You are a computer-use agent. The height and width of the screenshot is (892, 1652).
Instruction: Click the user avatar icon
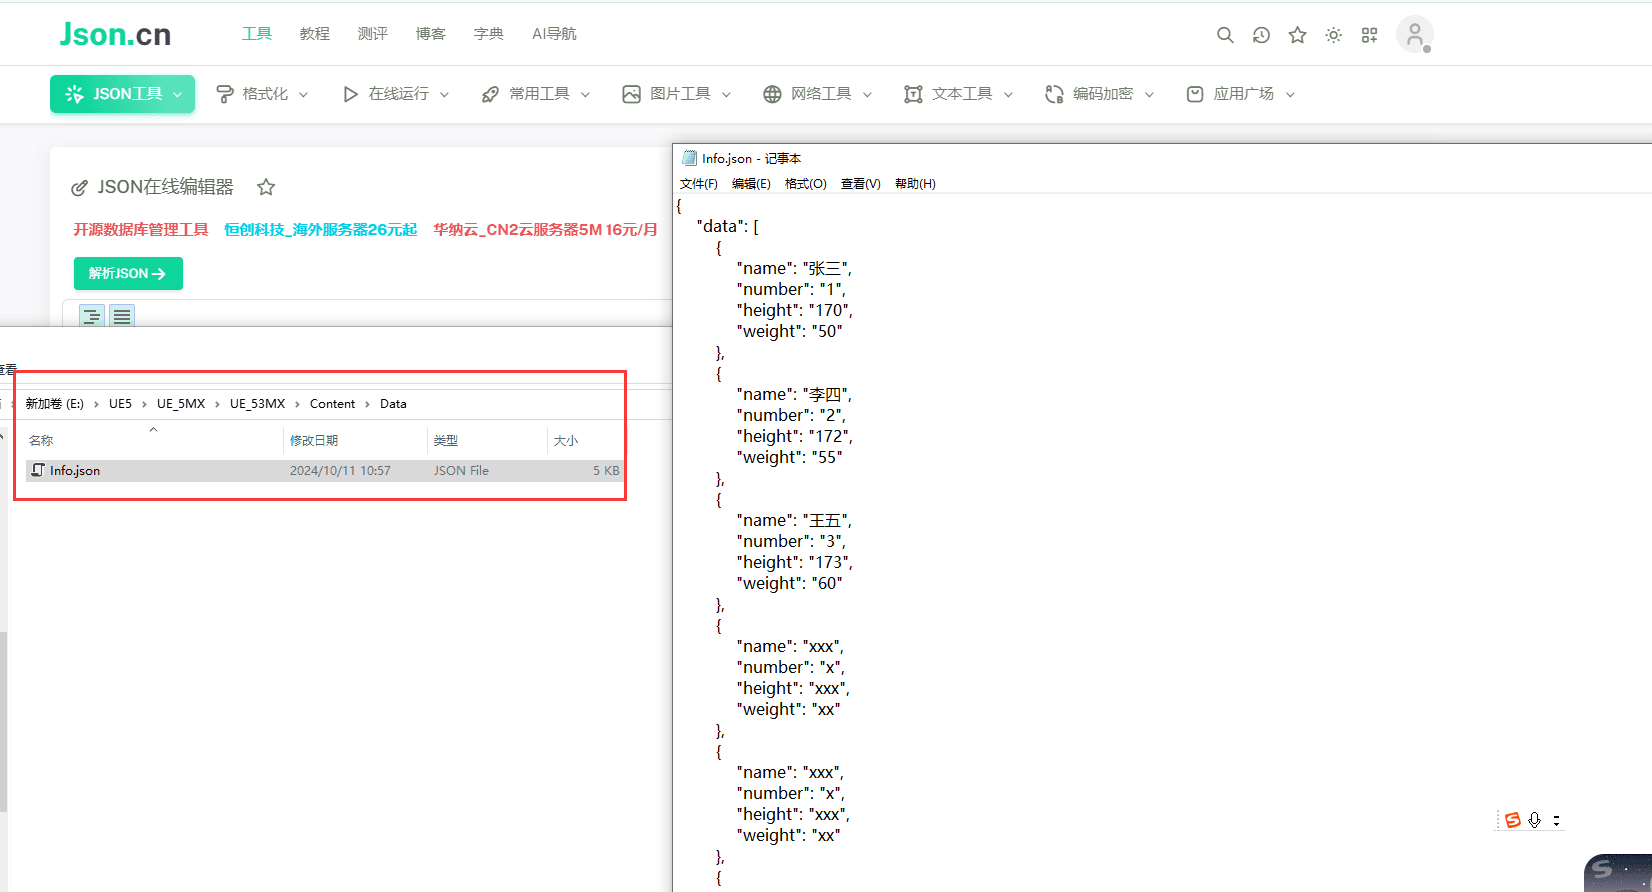point(1415,35)
